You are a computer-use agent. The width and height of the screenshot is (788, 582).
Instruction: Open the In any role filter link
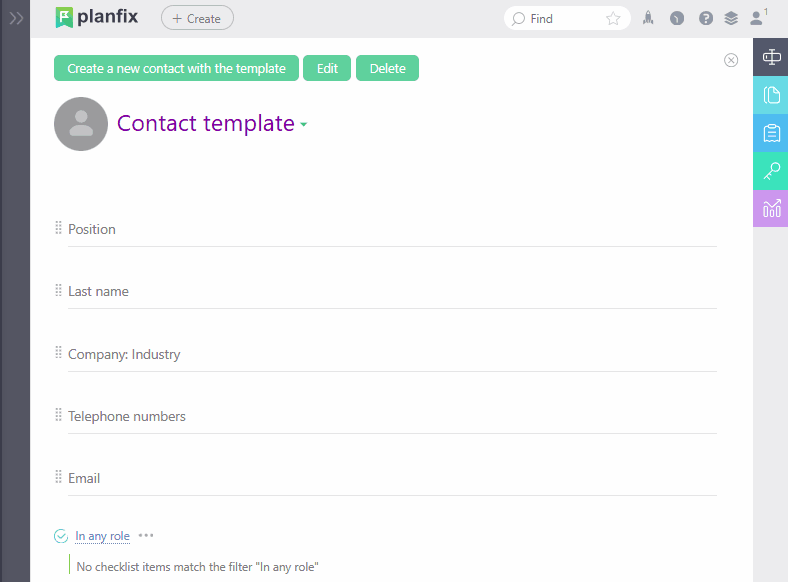point(102,536)
